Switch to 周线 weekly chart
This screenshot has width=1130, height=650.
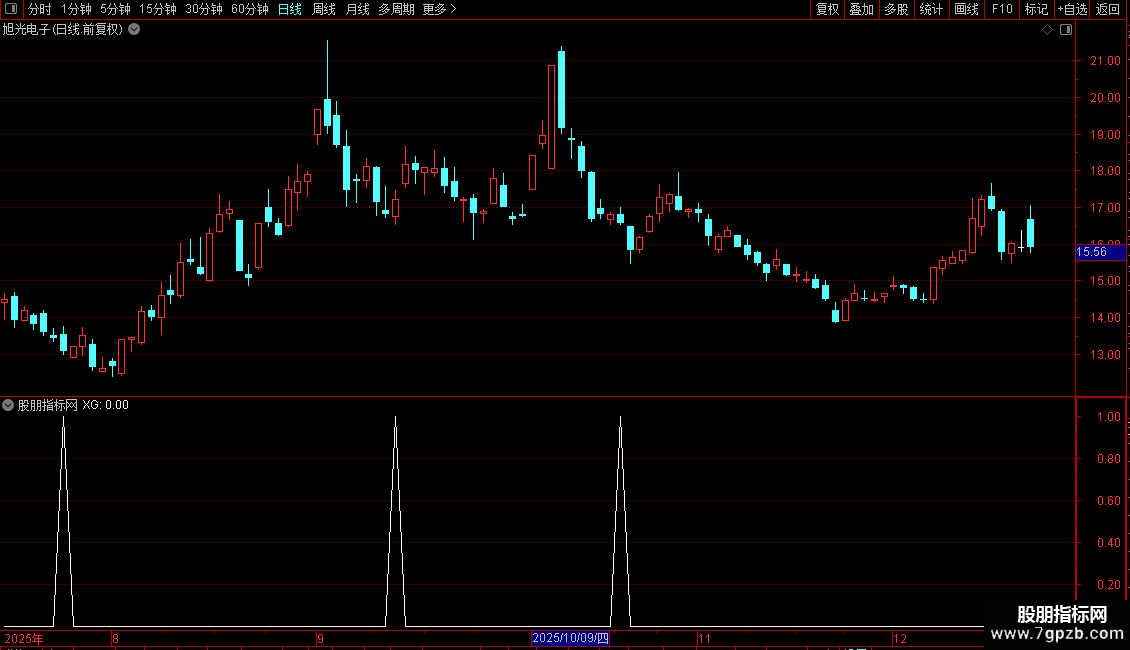(x=324, y=9)
